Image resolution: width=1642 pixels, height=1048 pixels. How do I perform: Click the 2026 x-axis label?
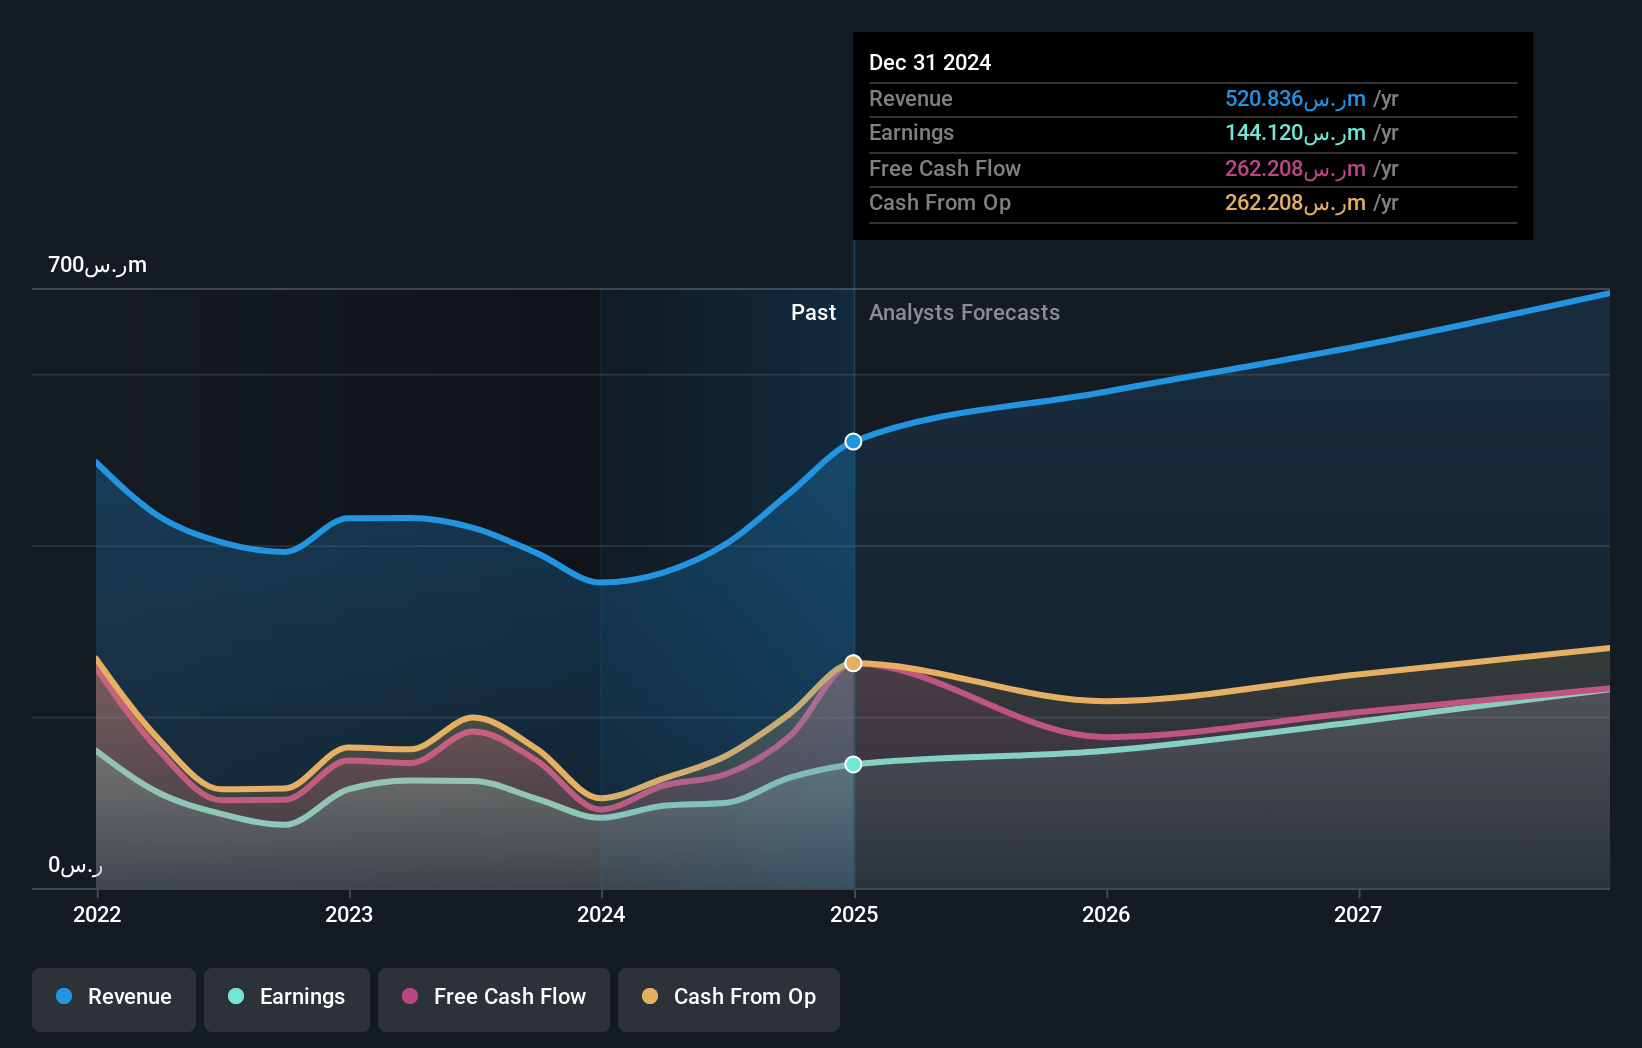(1106, 914)
